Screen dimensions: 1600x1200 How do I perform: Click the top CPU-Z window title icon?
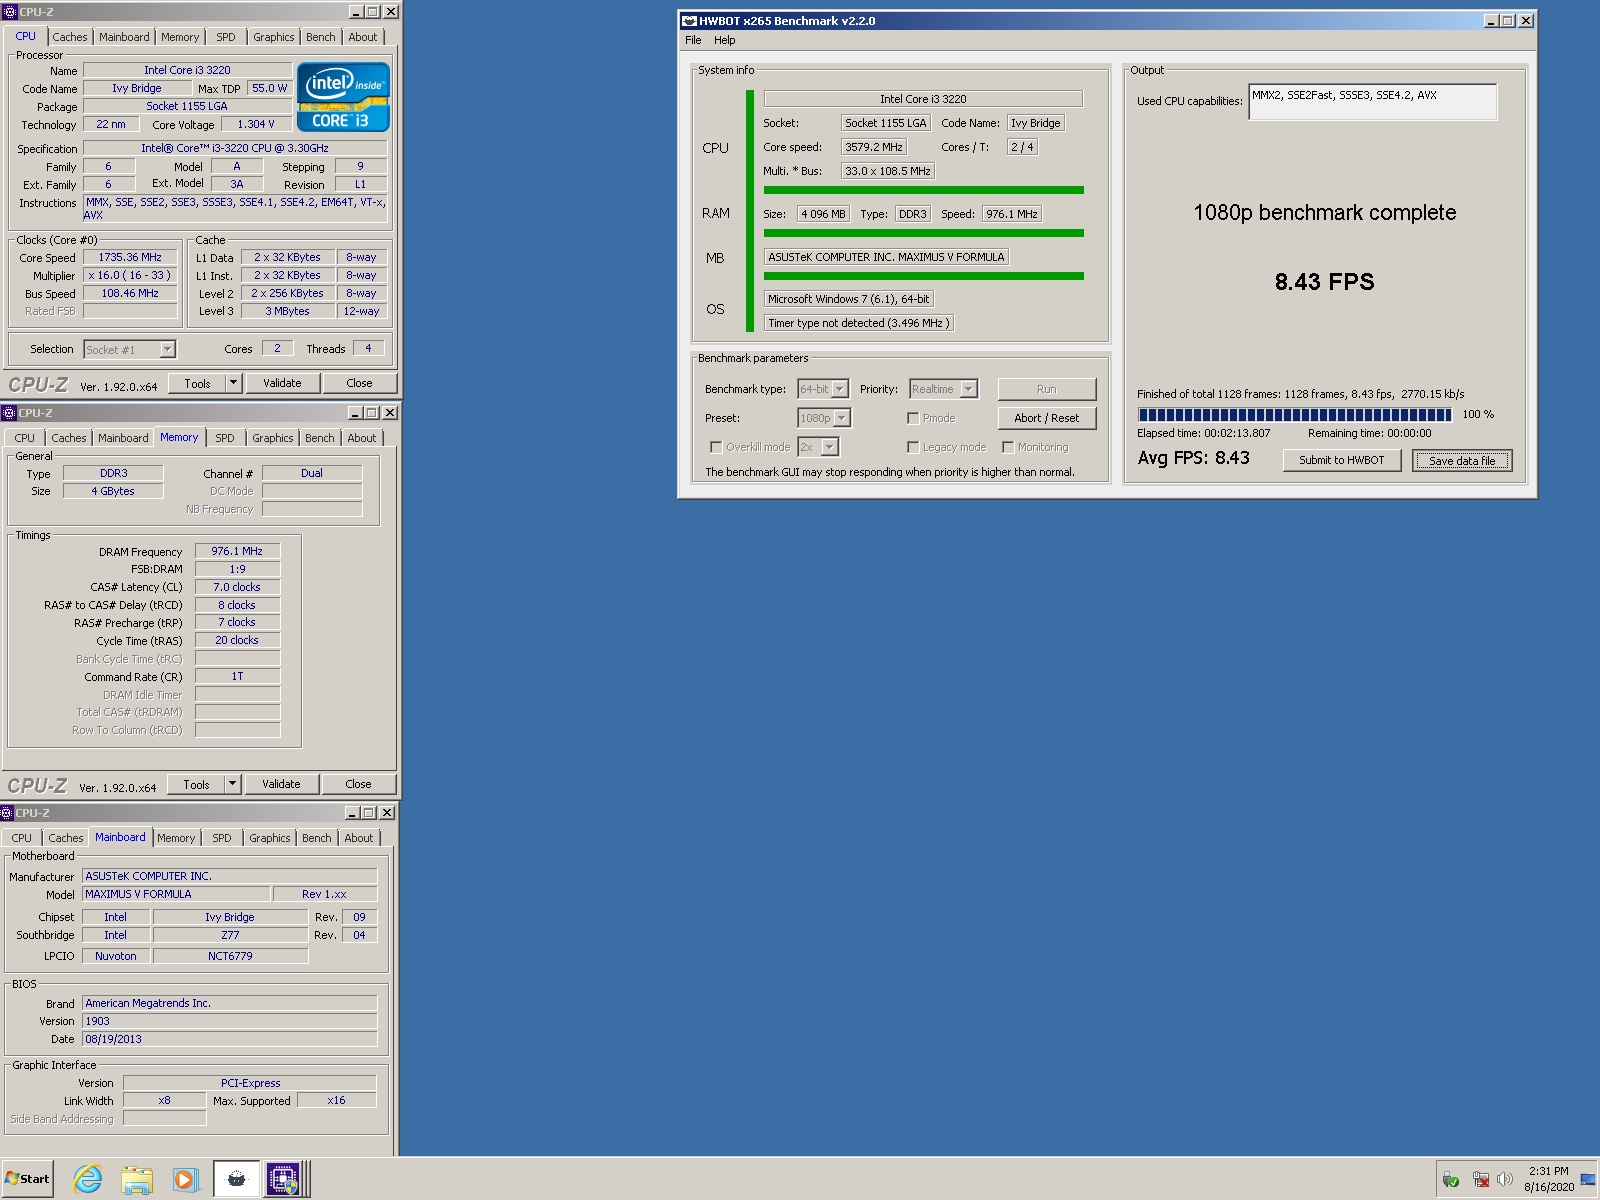click(x=10, y=12)
